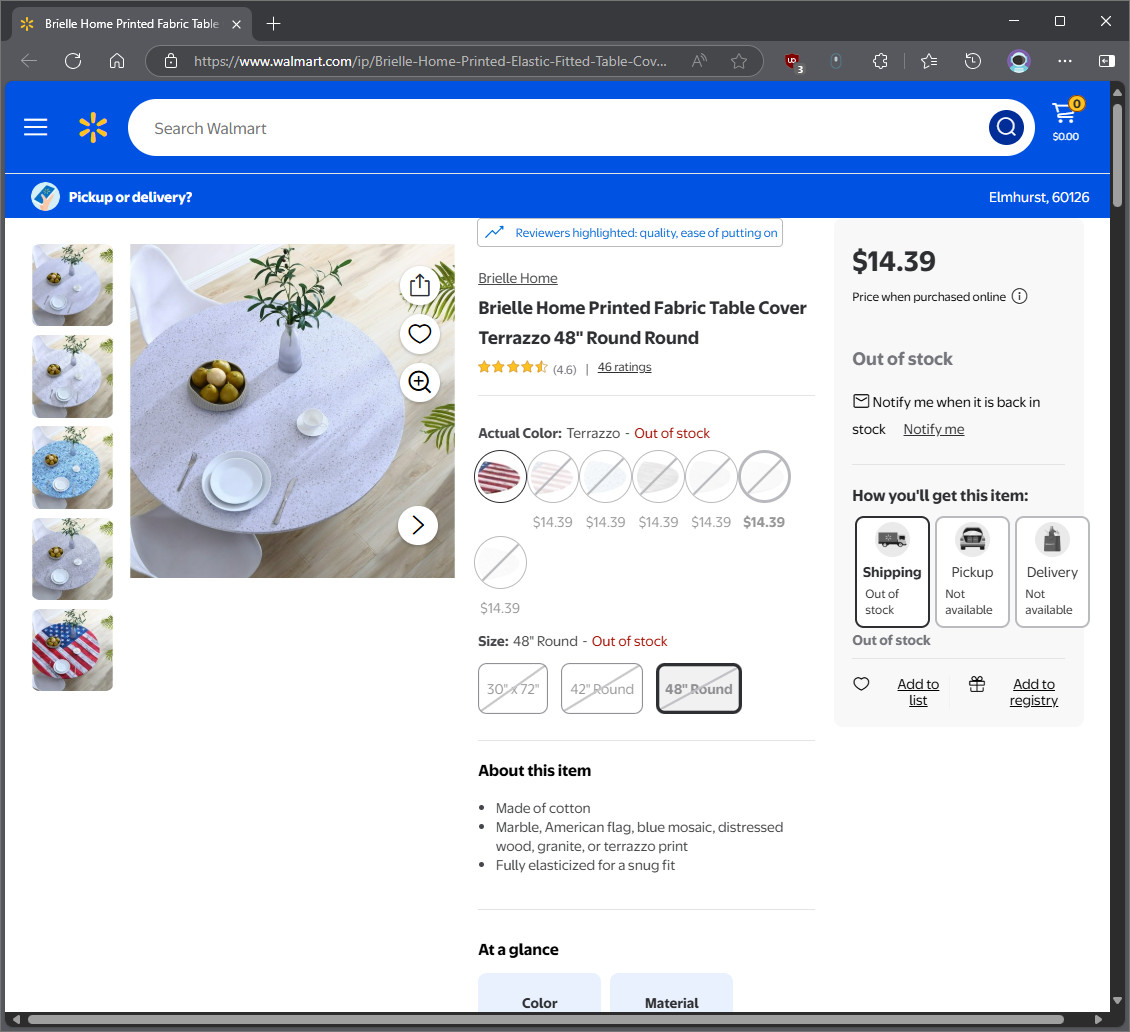1130x1032 pixels.
Task: Click the share icon on product image
Action: pyautogui.click(x=419, y=285)
